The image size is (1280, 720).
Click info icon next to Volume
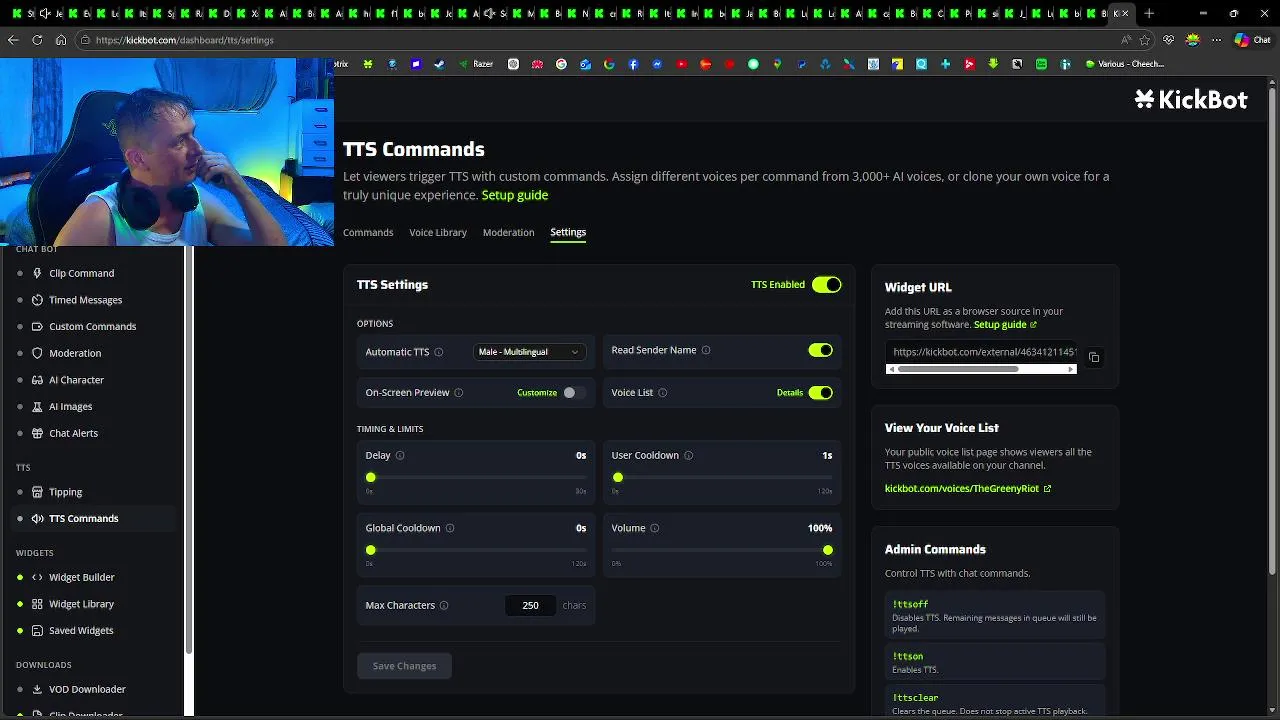click(x=654, y=528)
